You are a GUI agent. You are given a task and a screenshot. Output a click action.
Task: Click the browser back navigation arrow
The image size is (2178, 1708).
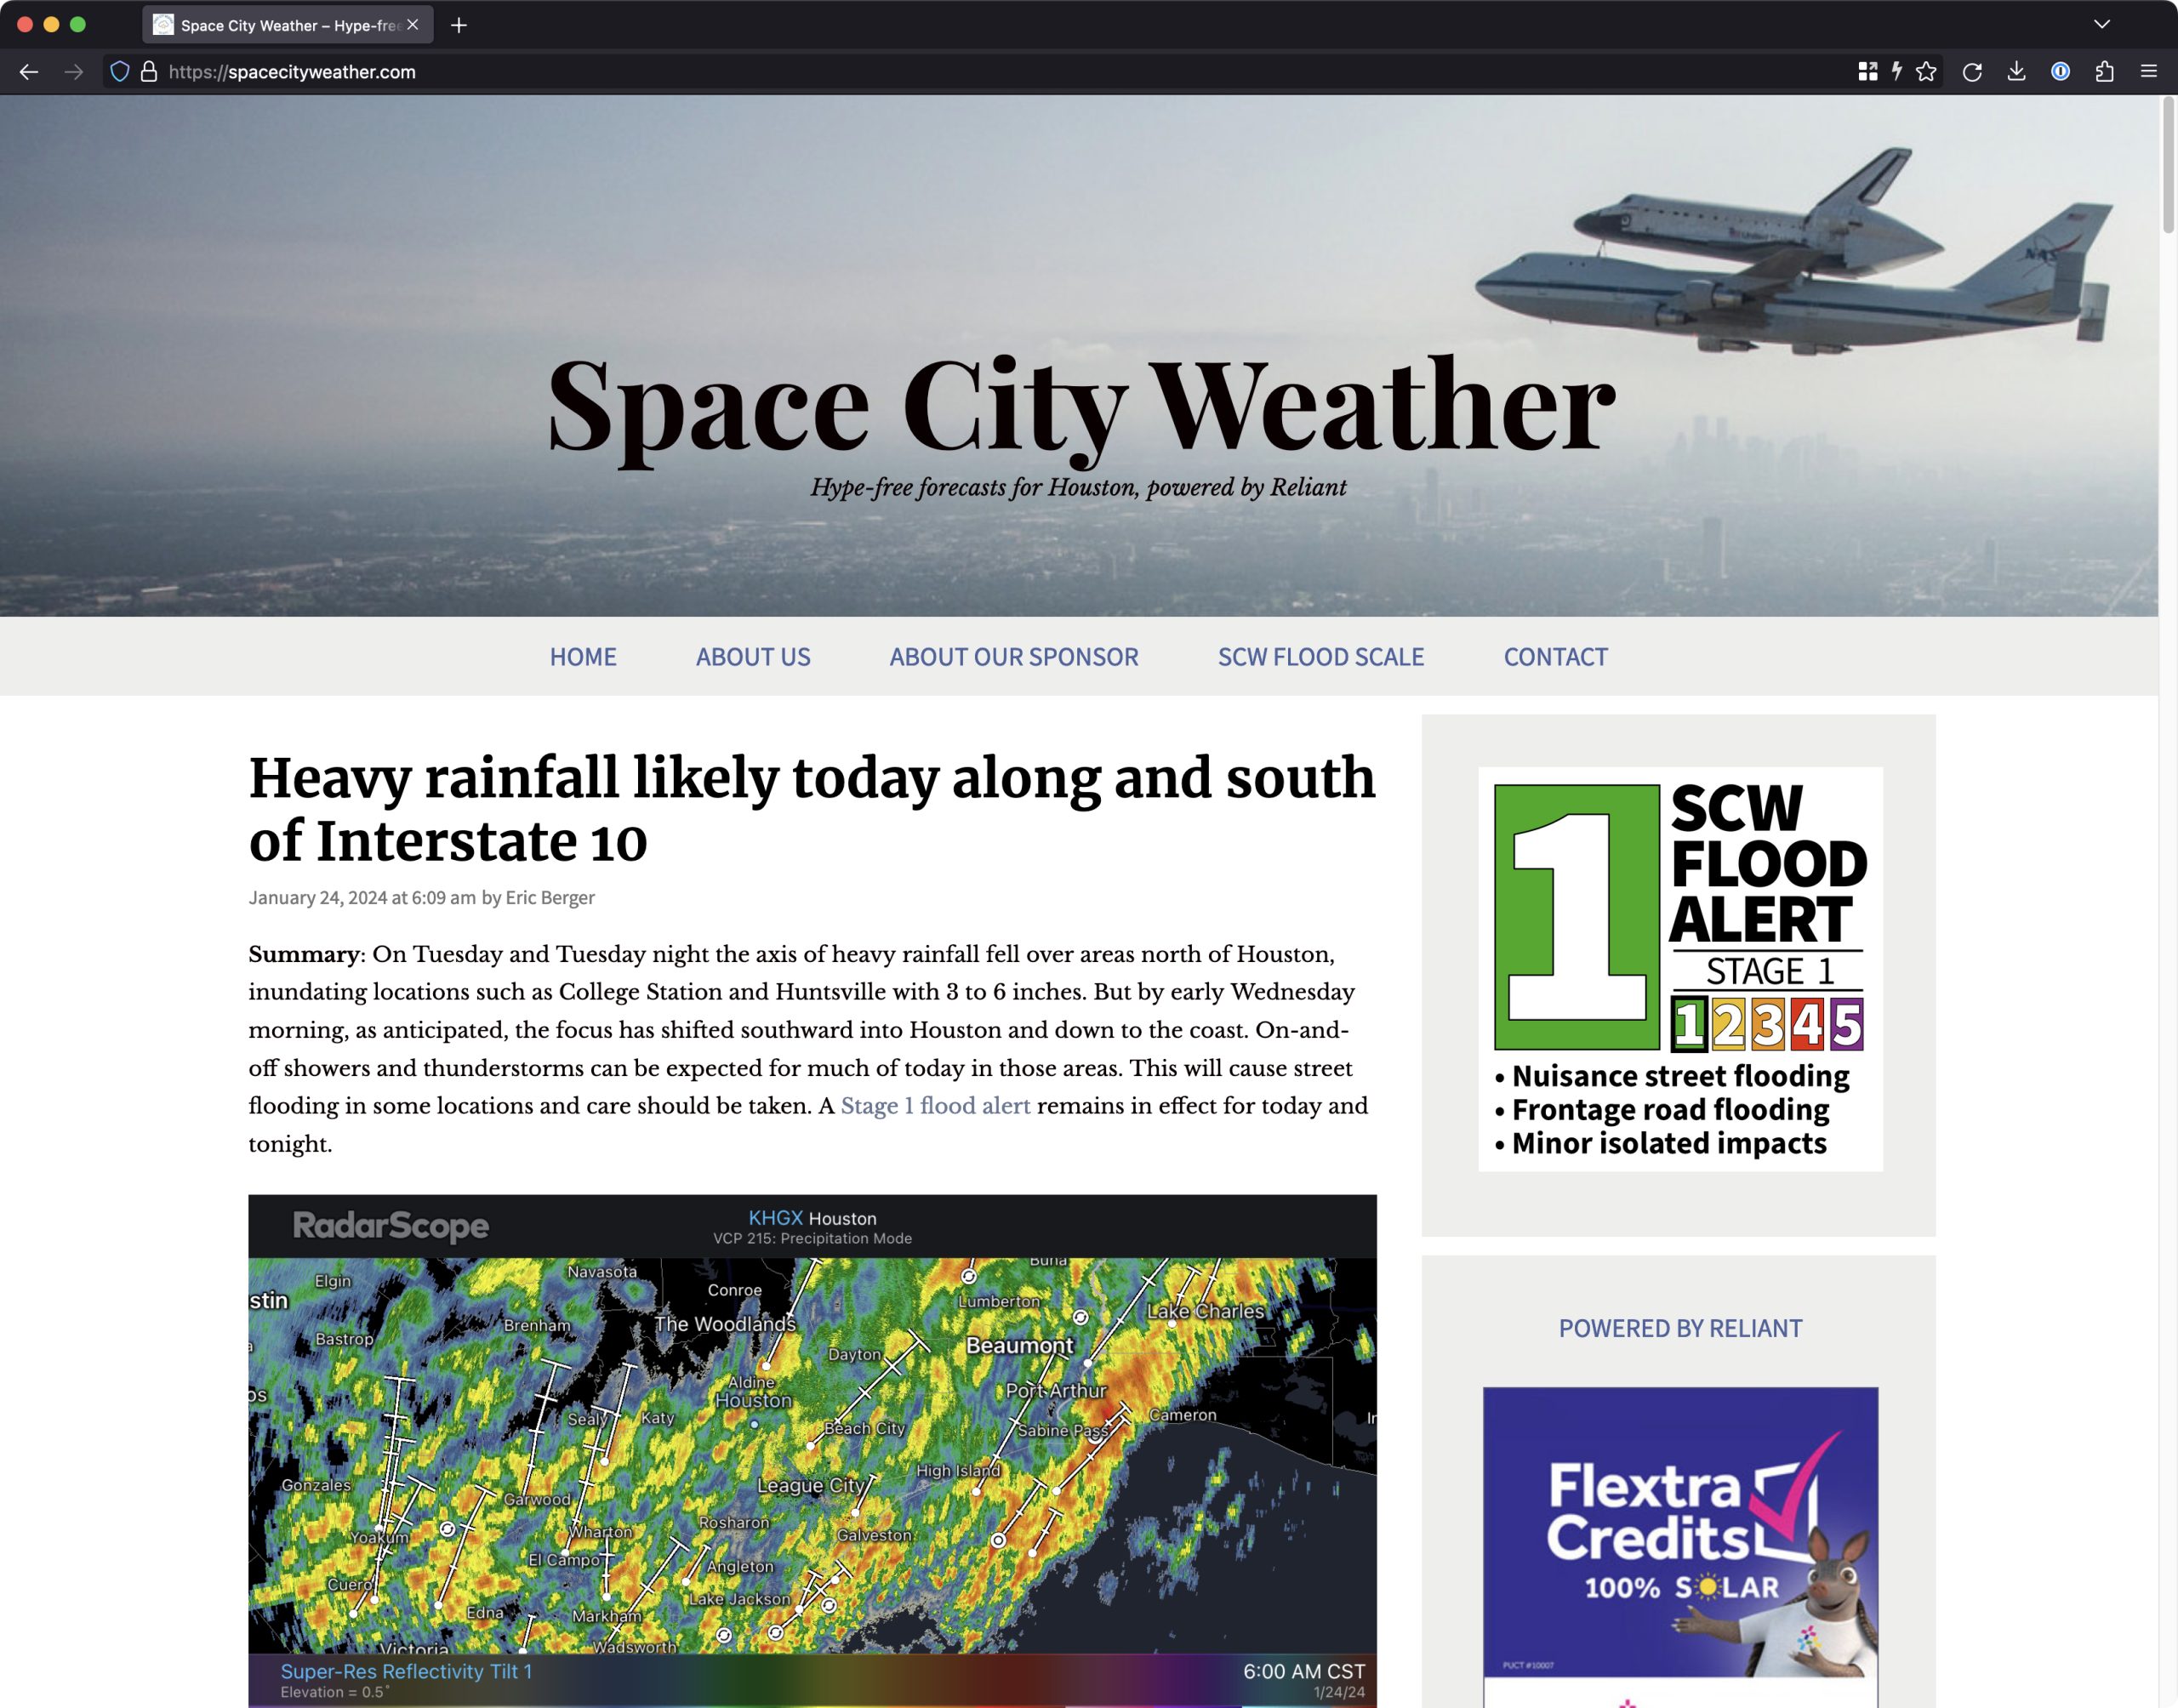(30, 72)
